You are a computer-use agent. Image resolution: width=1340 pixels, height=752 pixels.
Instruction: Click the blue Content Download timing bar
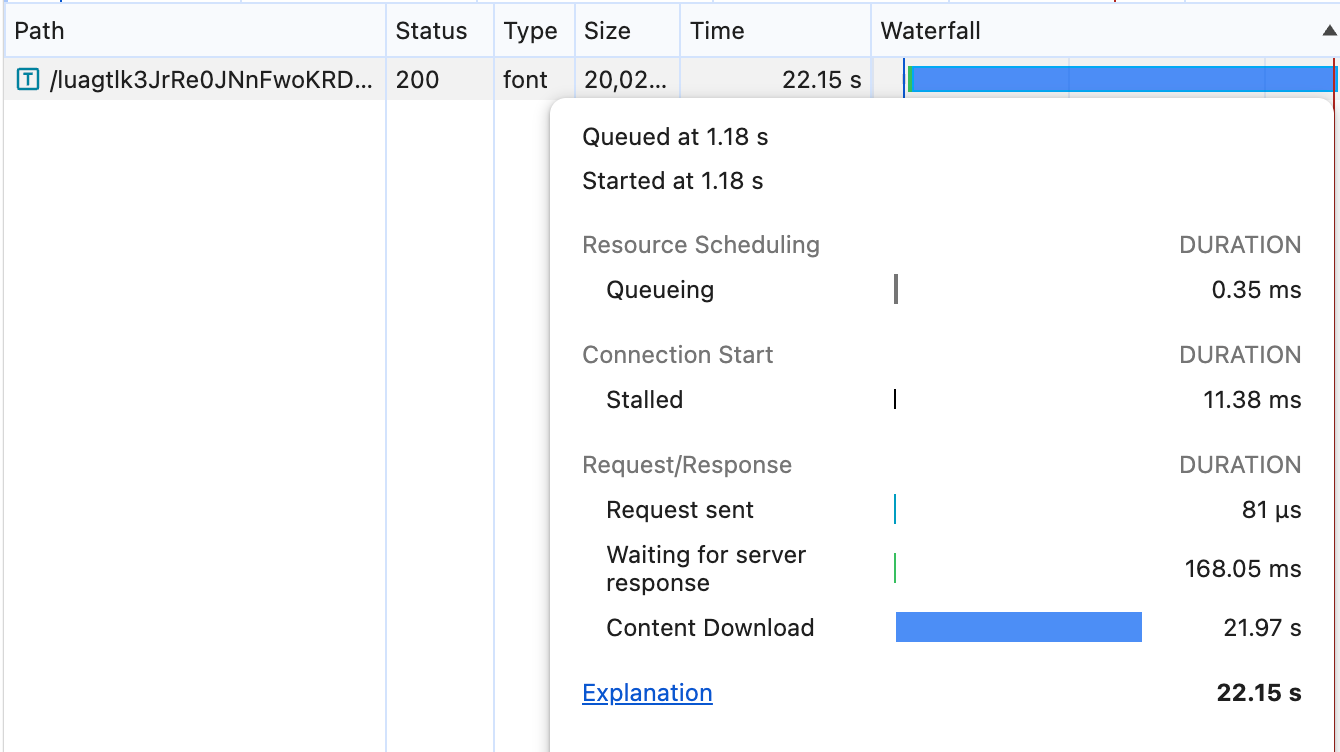click(1018, 627)
